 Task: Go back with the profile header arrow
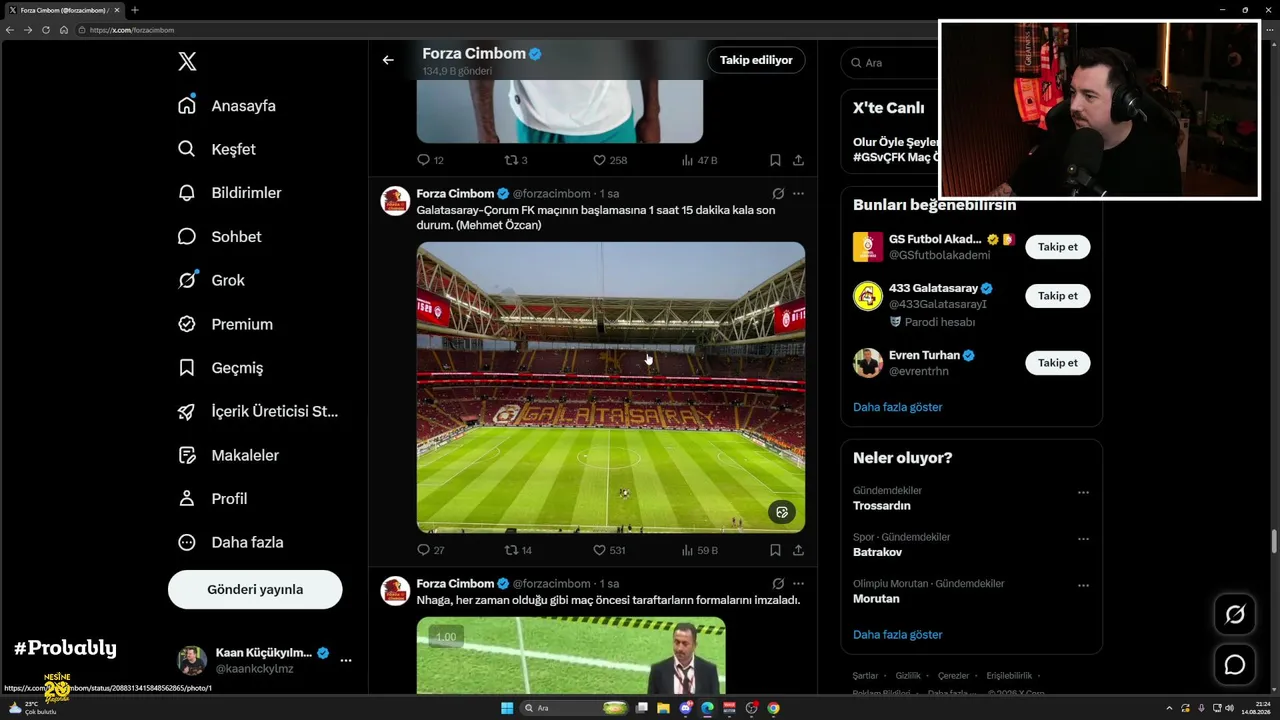pyautogui.click(x=388, y=60)
